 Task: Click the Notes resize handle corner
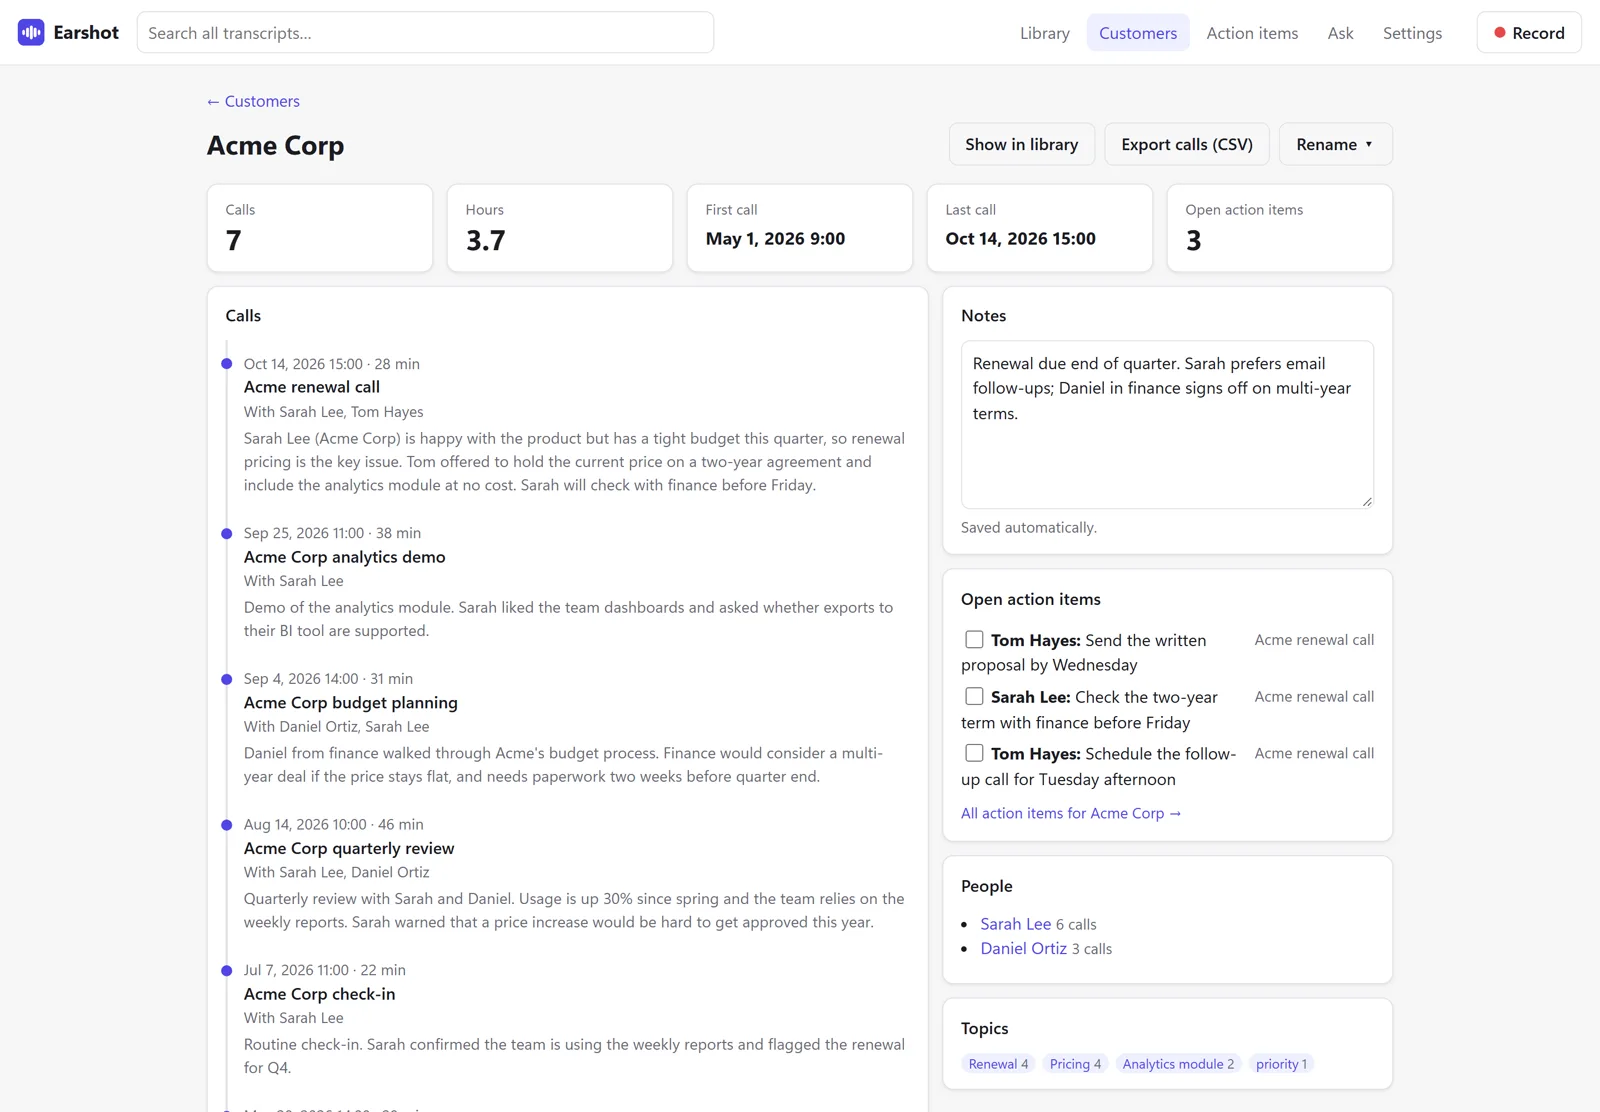click(1367, 501)
